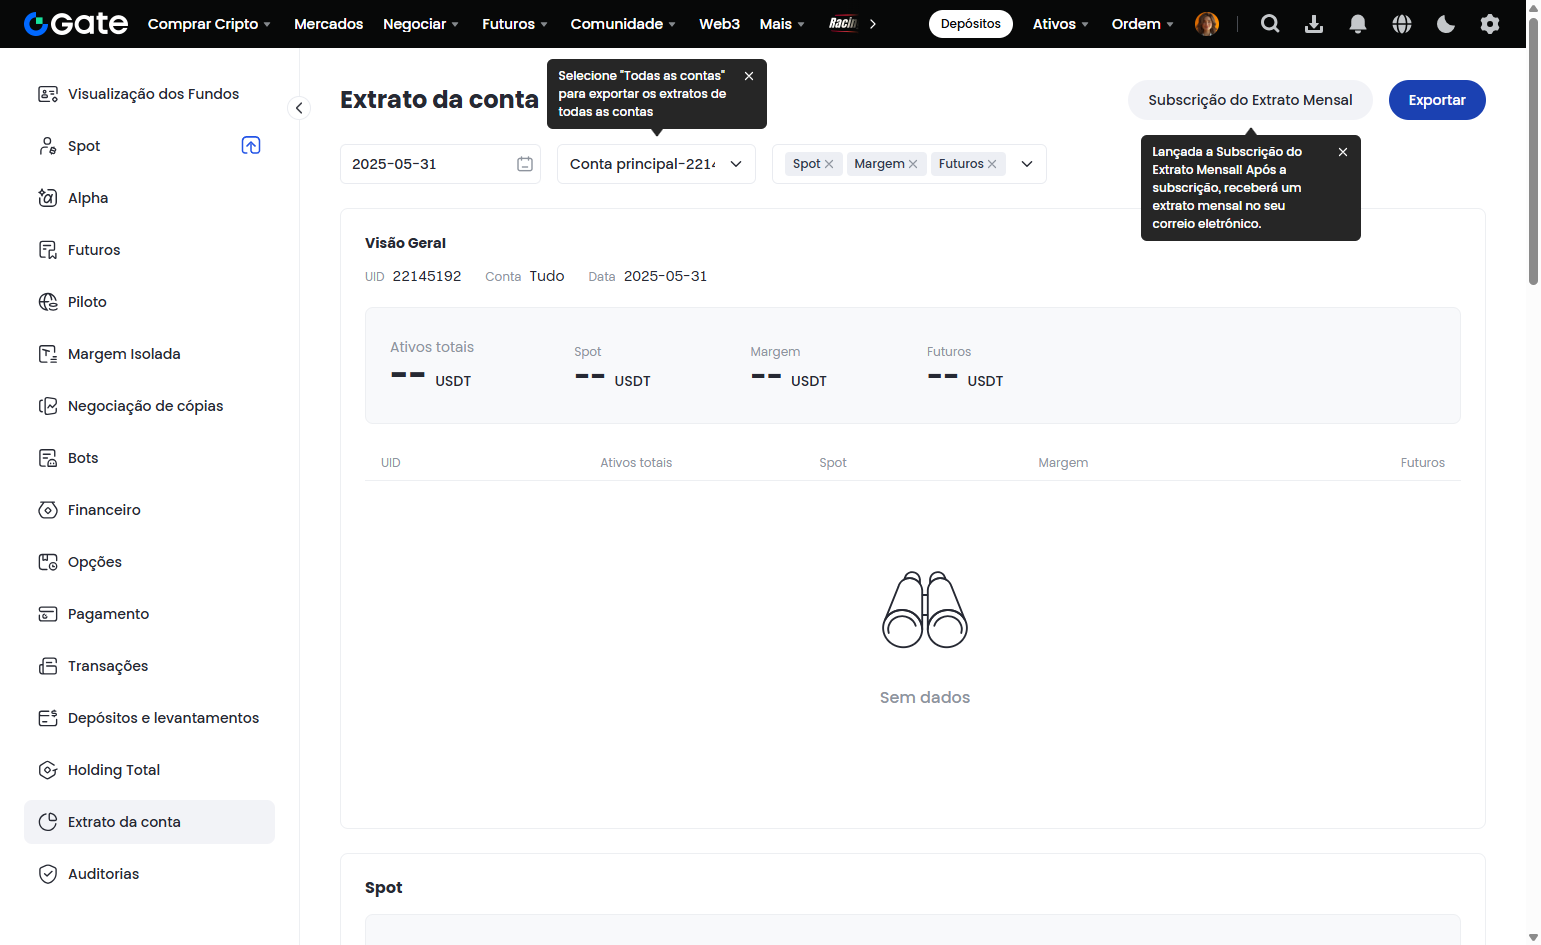Open the Ativos dropdown
Screen dimensions: 1541x945
tap(1060, 24)
